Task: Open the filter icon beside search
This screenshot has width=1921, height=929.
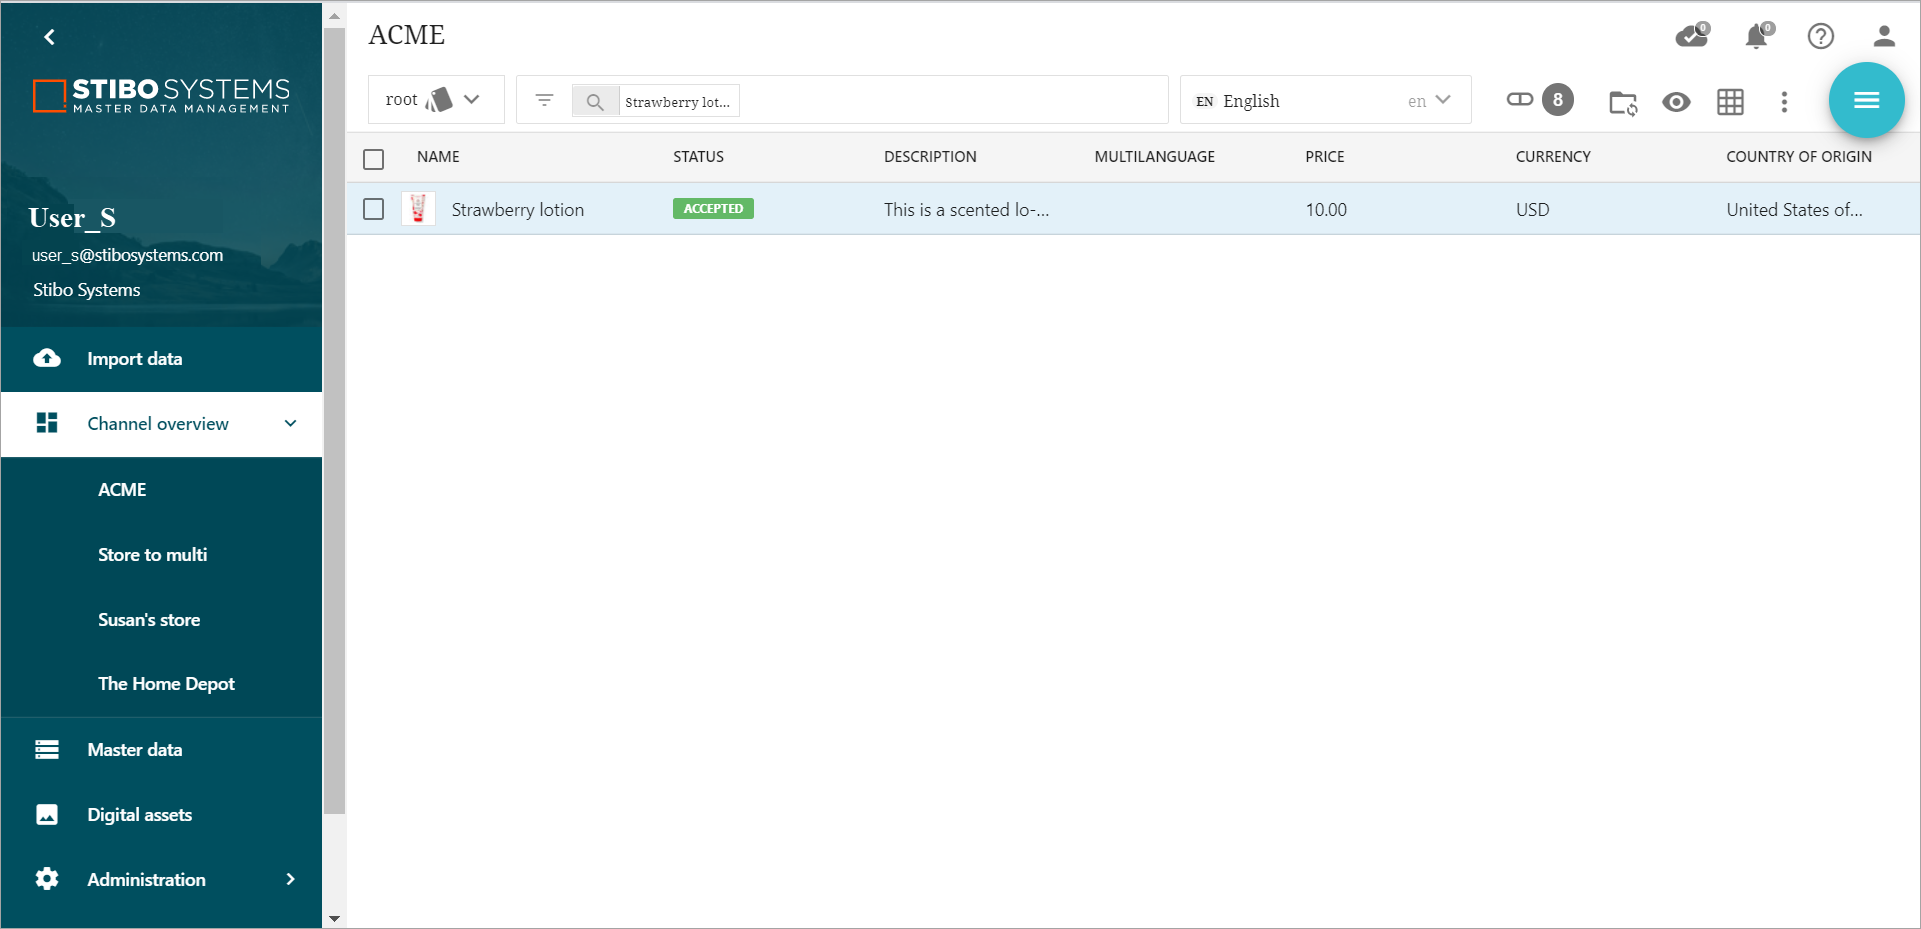Action: click(x=544, y=100)
